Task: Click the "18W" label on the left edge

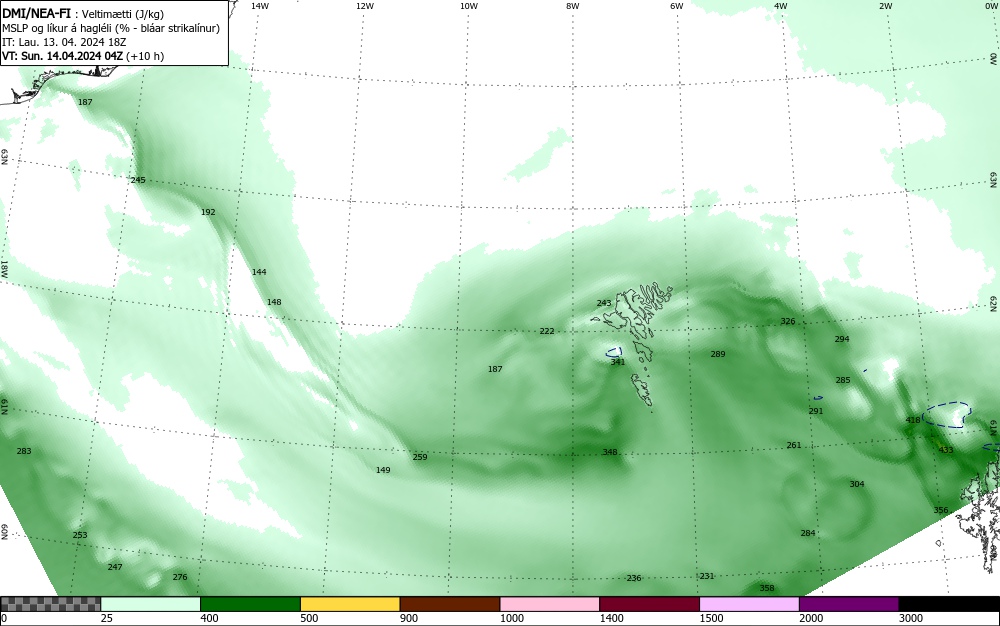Action: [x=4, y=268]
